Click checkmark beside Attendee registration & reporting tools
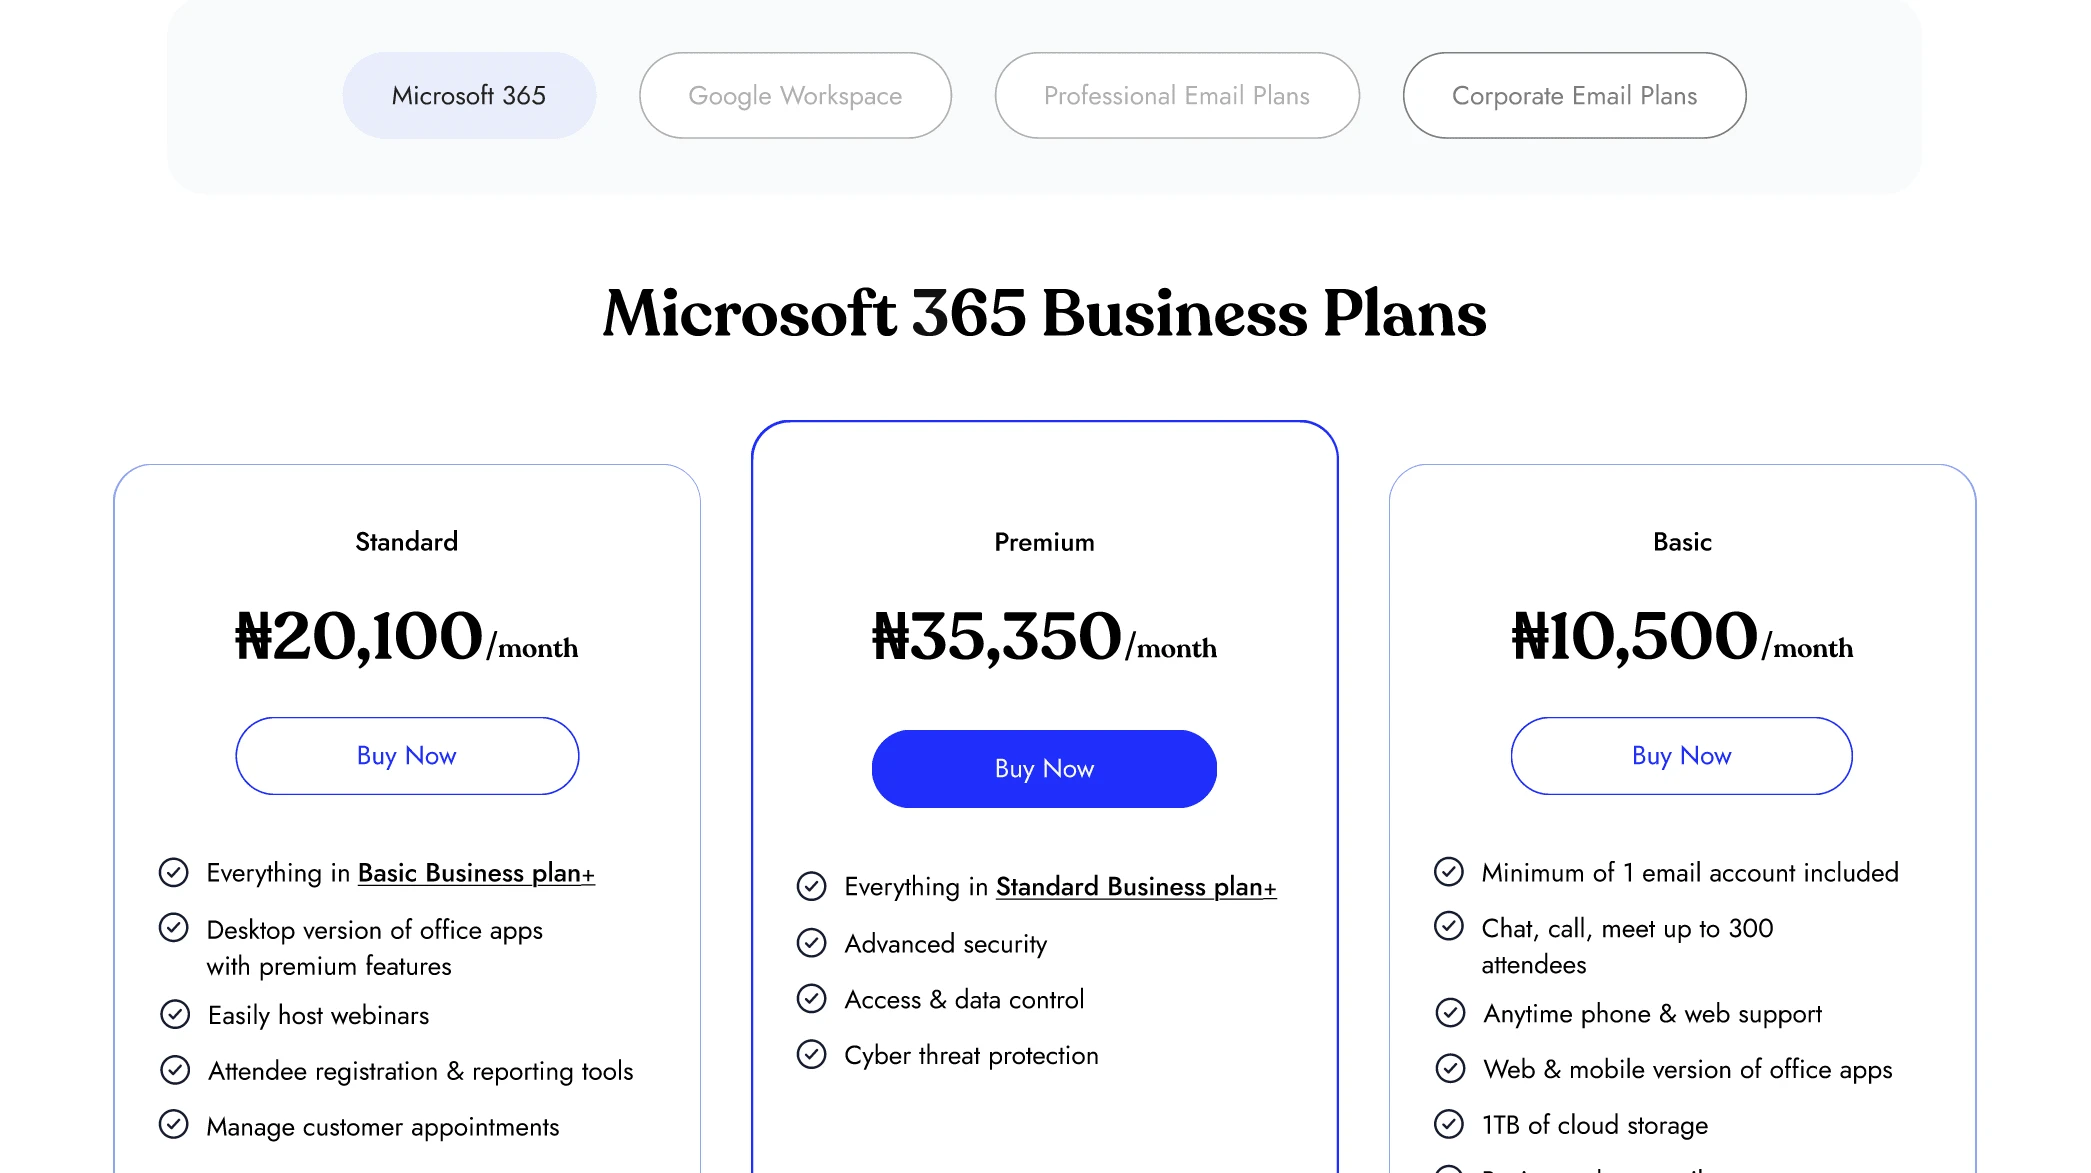This screenshot has width=2091, height=1173. pos(174,1070)
